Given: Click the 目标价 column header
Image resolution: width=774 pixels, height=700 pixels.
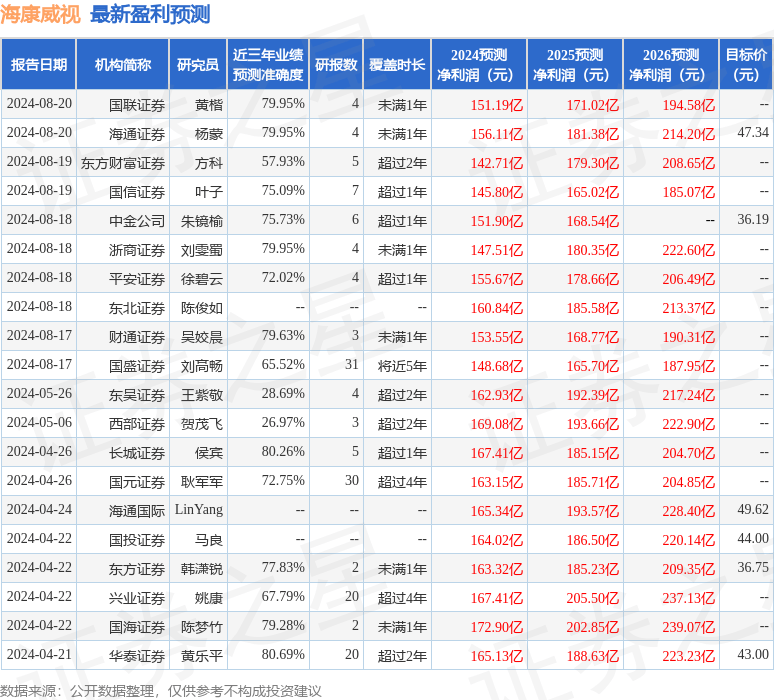Looking at the screenshot, I should 746,65.
